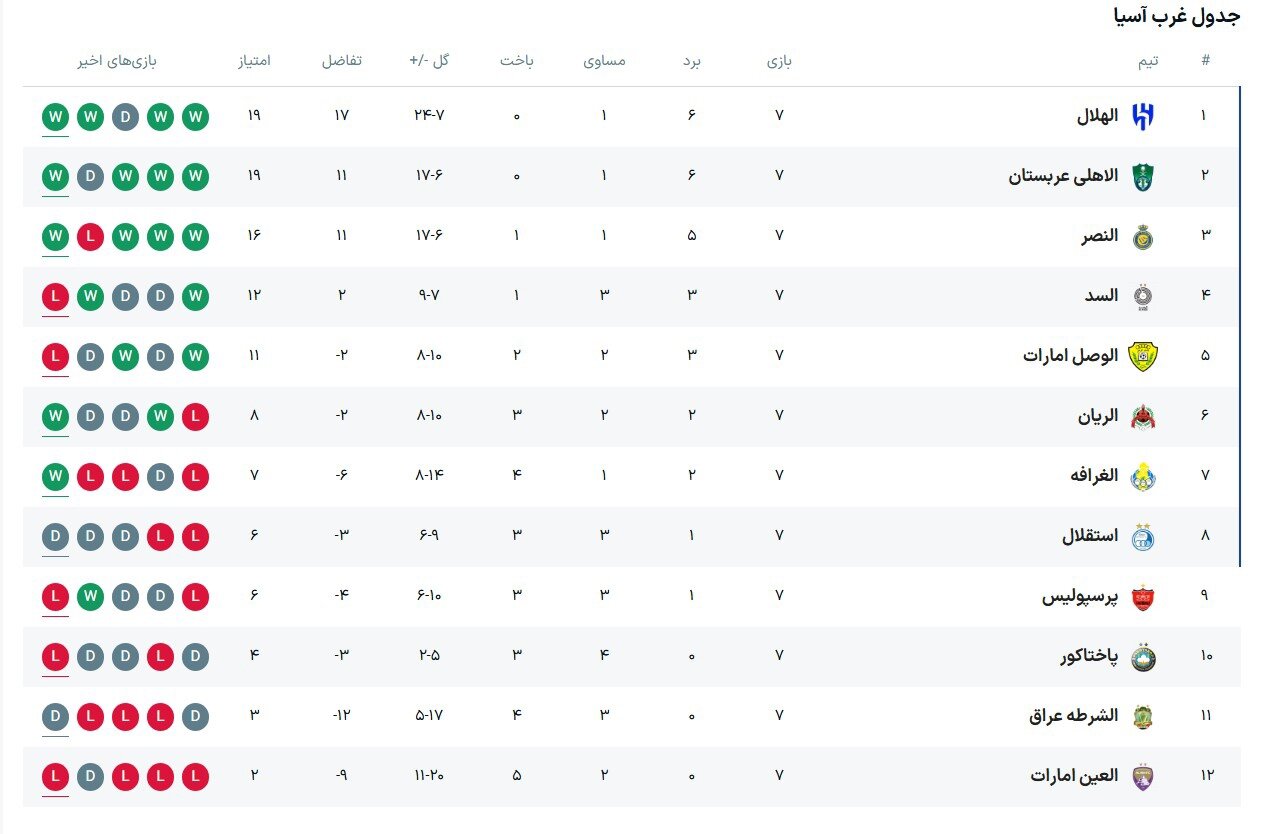1278x834 pixels.
Task: Click the Al-Ahli Saudi club crest
Action: point(1142,176)
